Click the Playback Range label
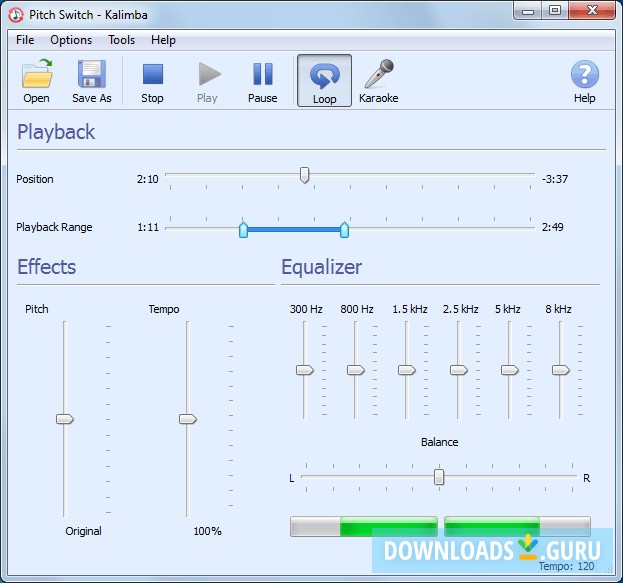 (54, 227)
